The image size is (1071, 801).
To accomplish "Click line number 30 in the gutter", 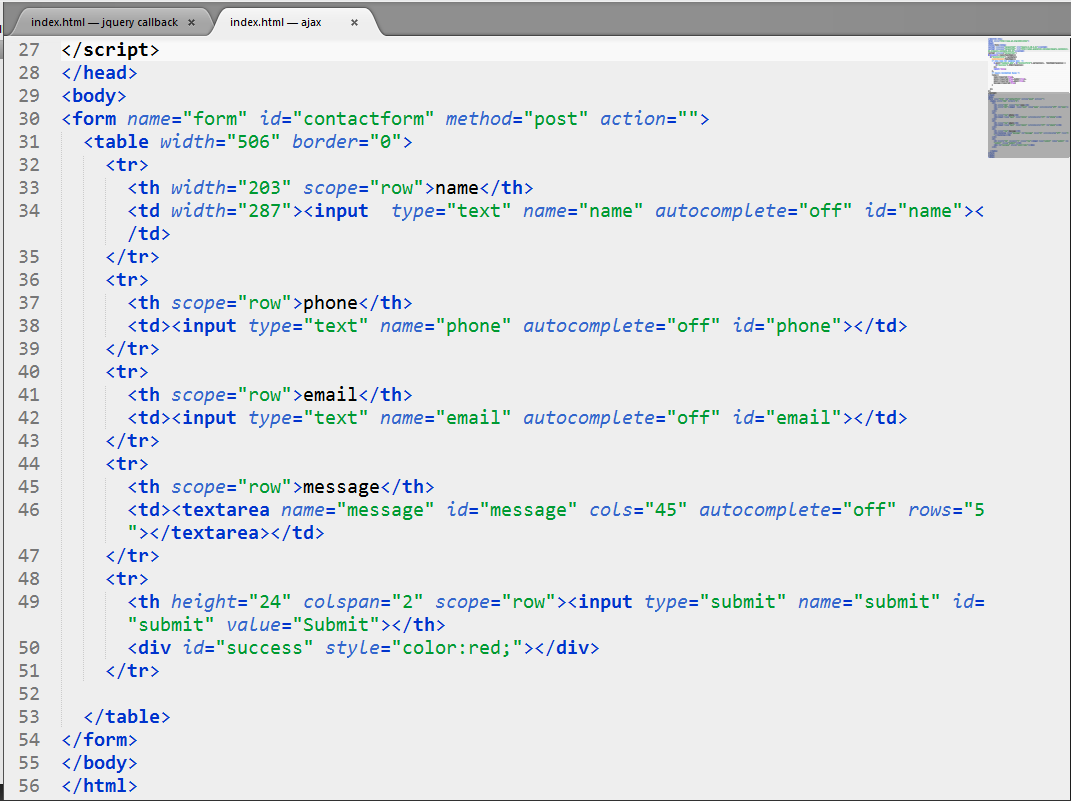I will 29,118.
